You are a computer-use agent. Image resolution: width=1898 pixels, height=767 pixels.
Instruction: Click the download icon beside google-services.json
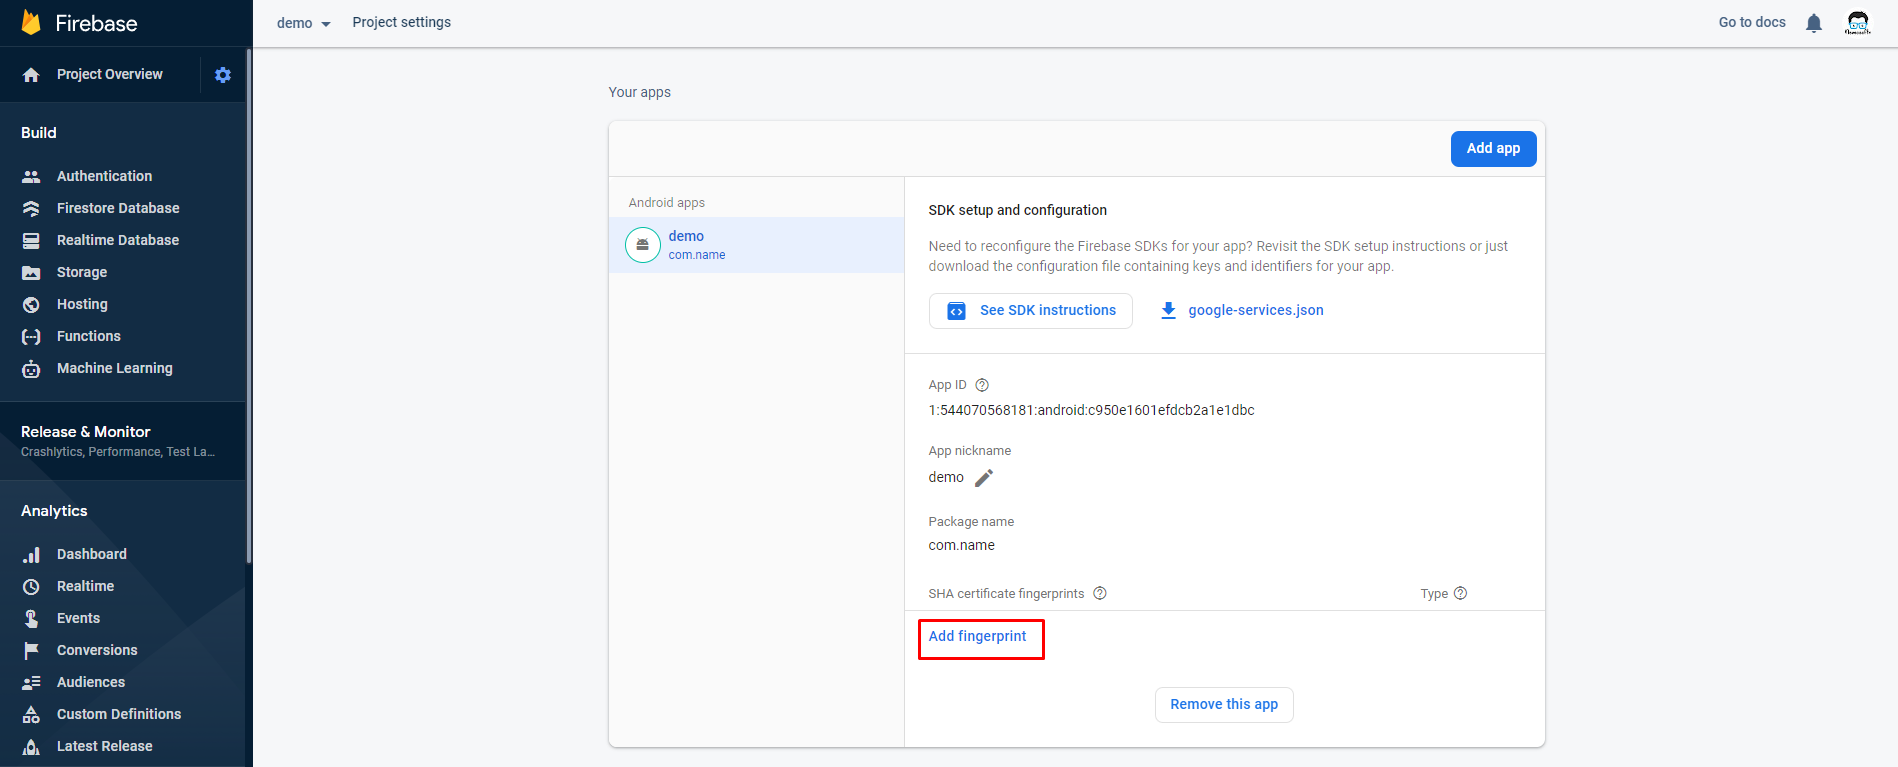(1168, 311)
